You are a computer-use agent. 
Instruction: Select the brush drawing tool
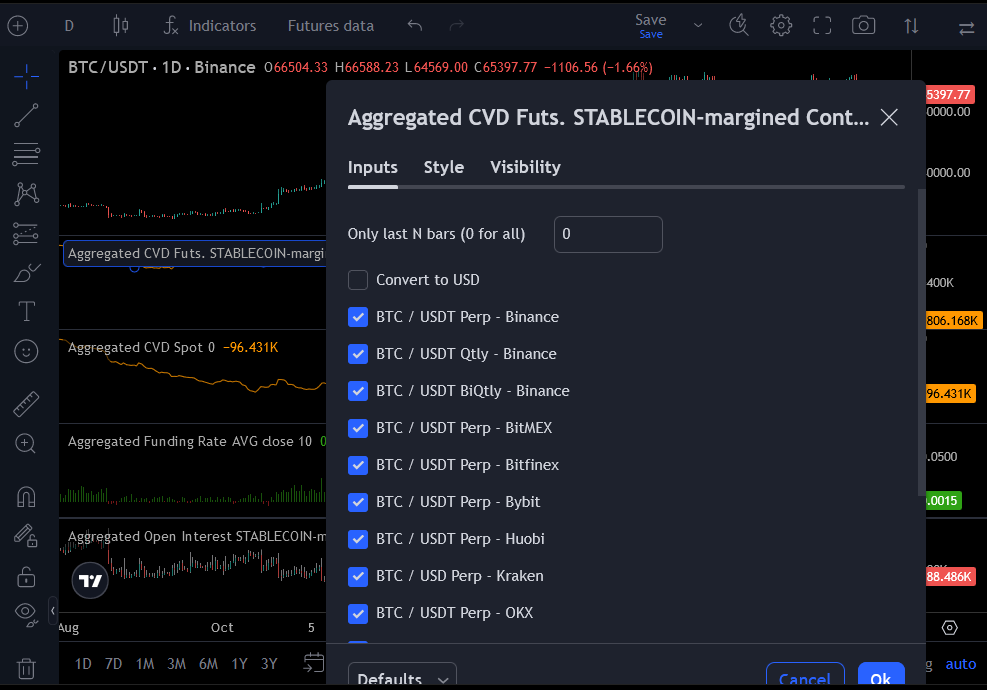pyautogui.click(x=26, y=273)
